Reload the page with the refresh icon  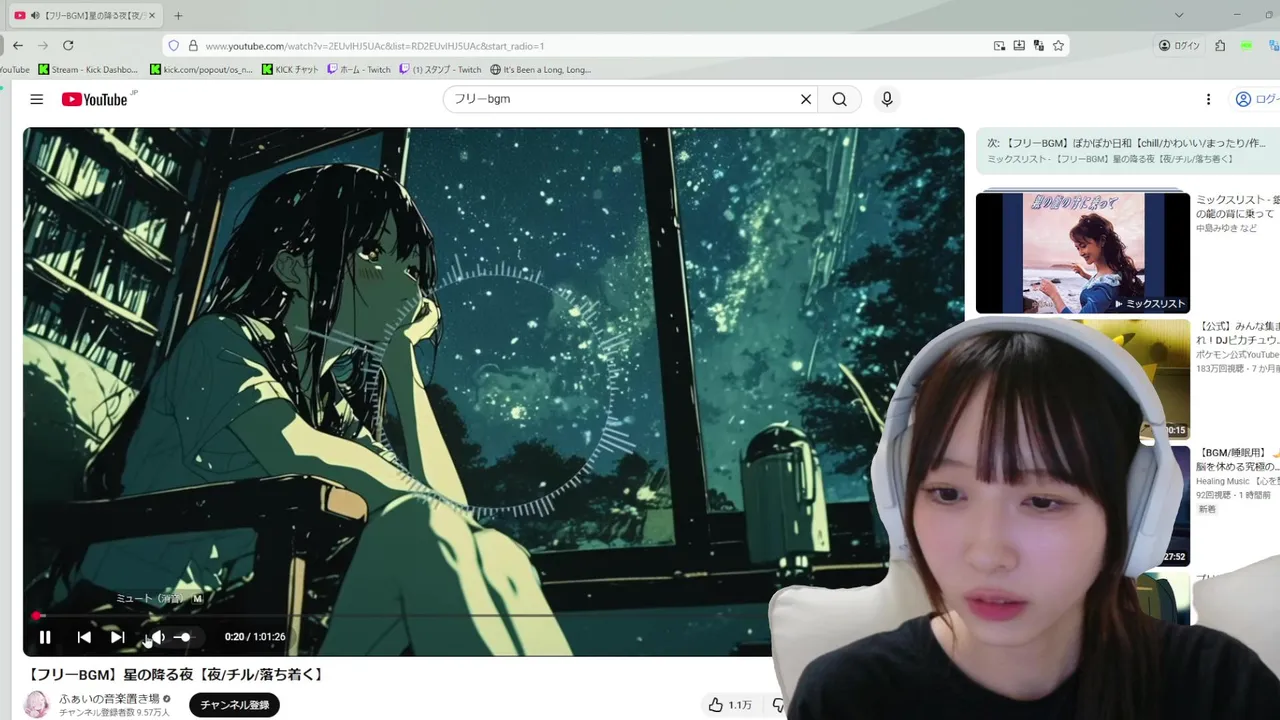[x=68, y=45]
